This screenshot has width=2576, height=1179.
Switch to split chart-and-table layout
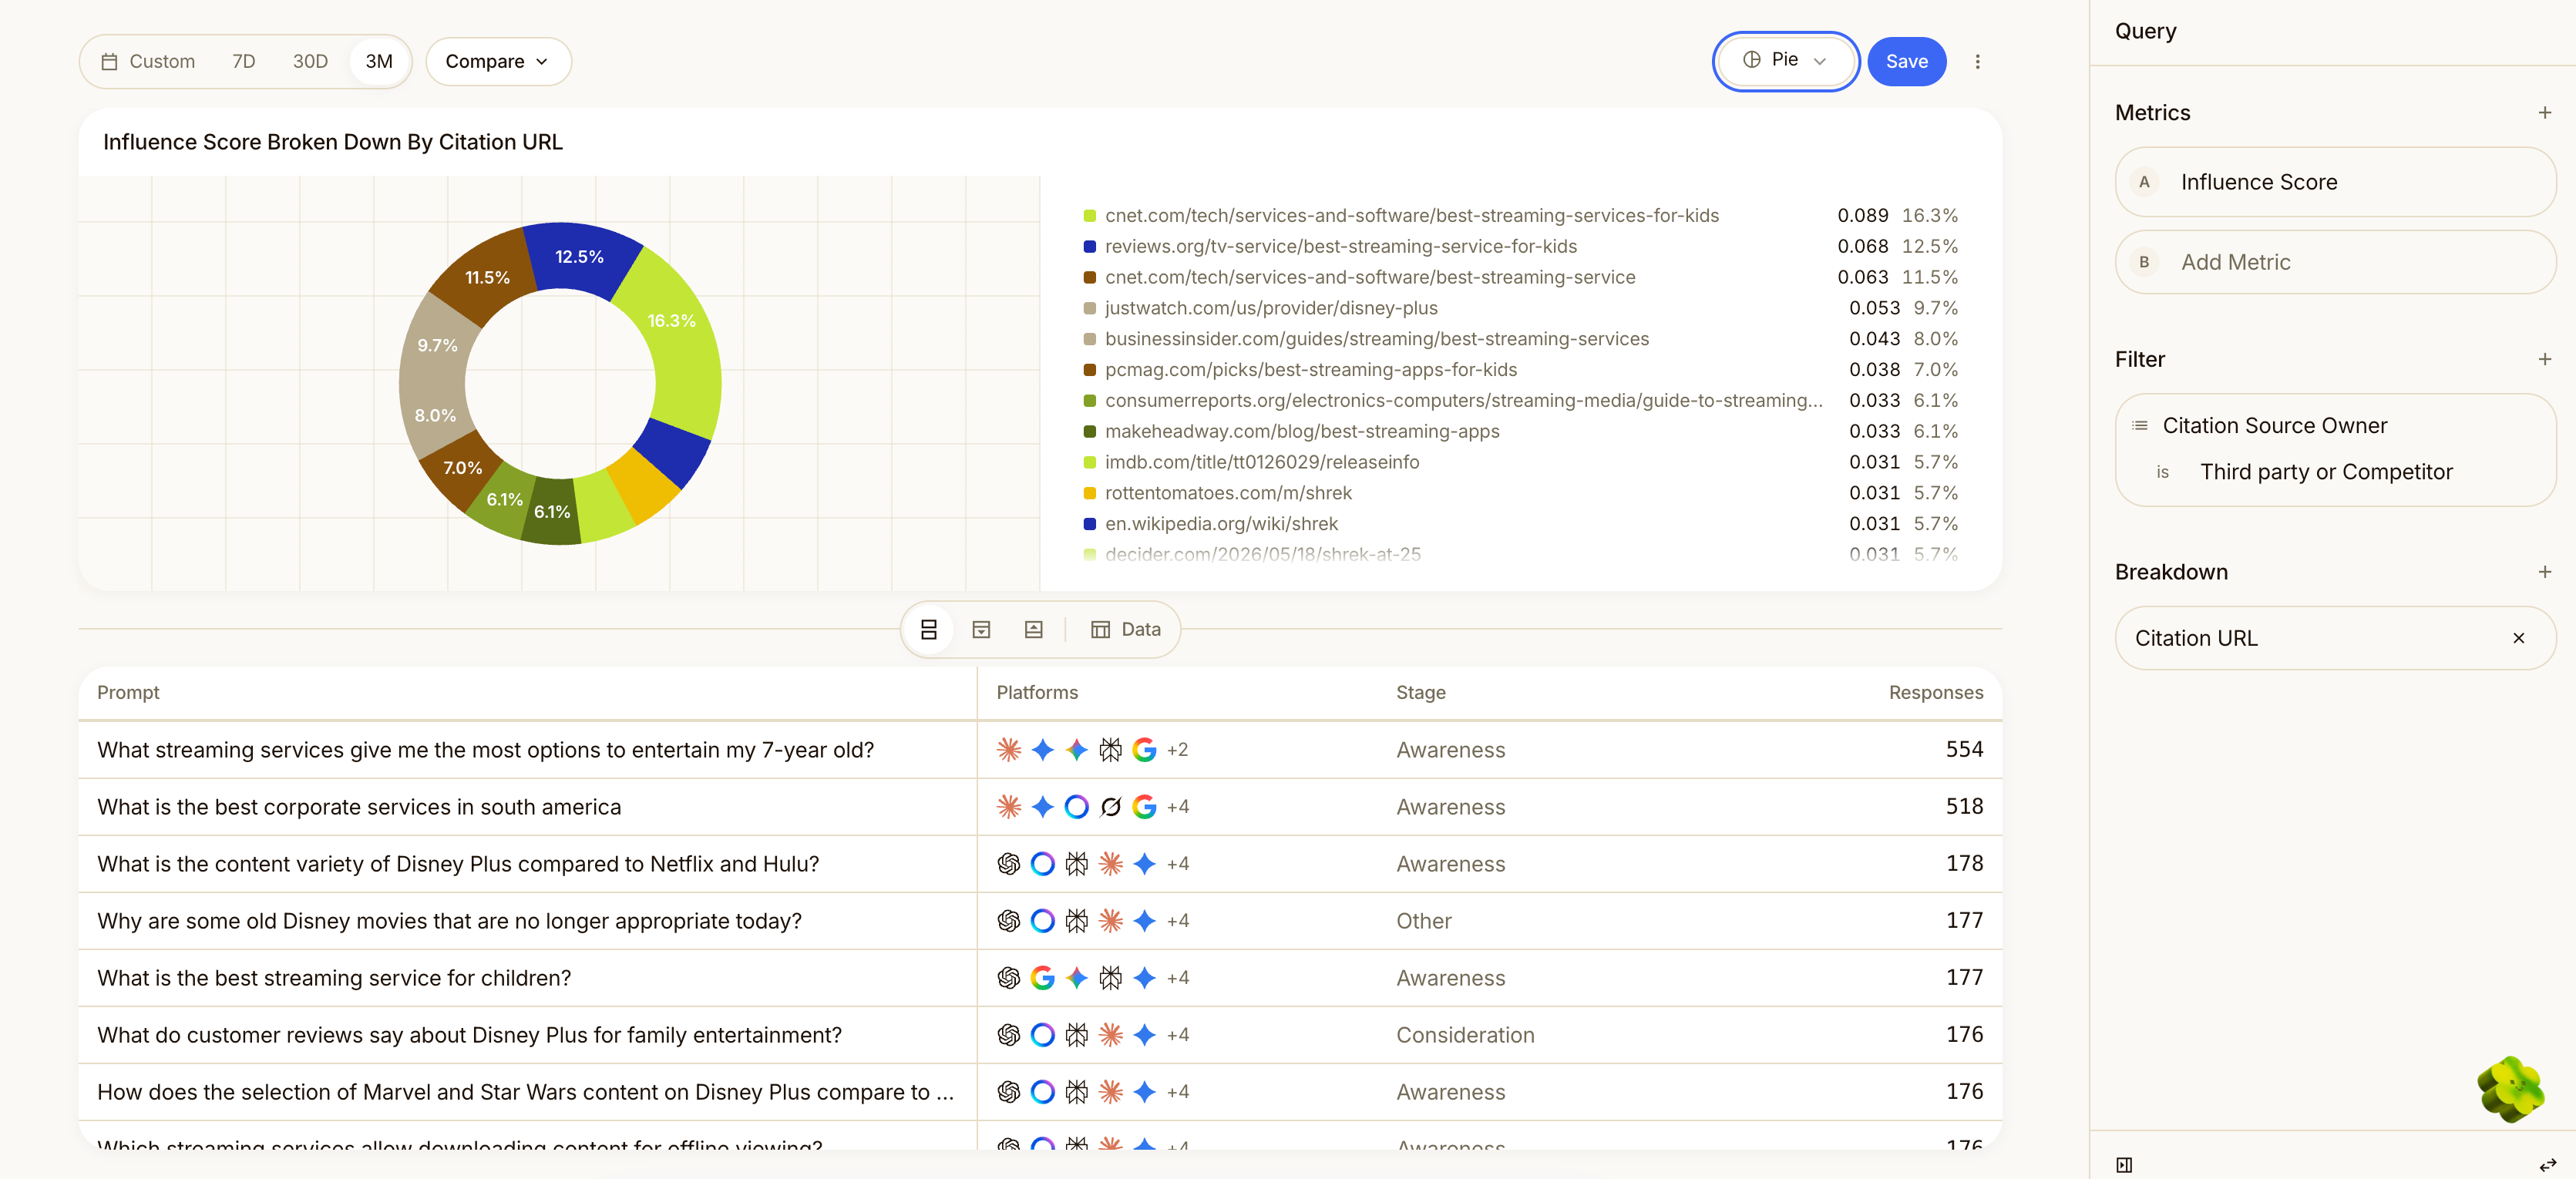click(928, 629)
